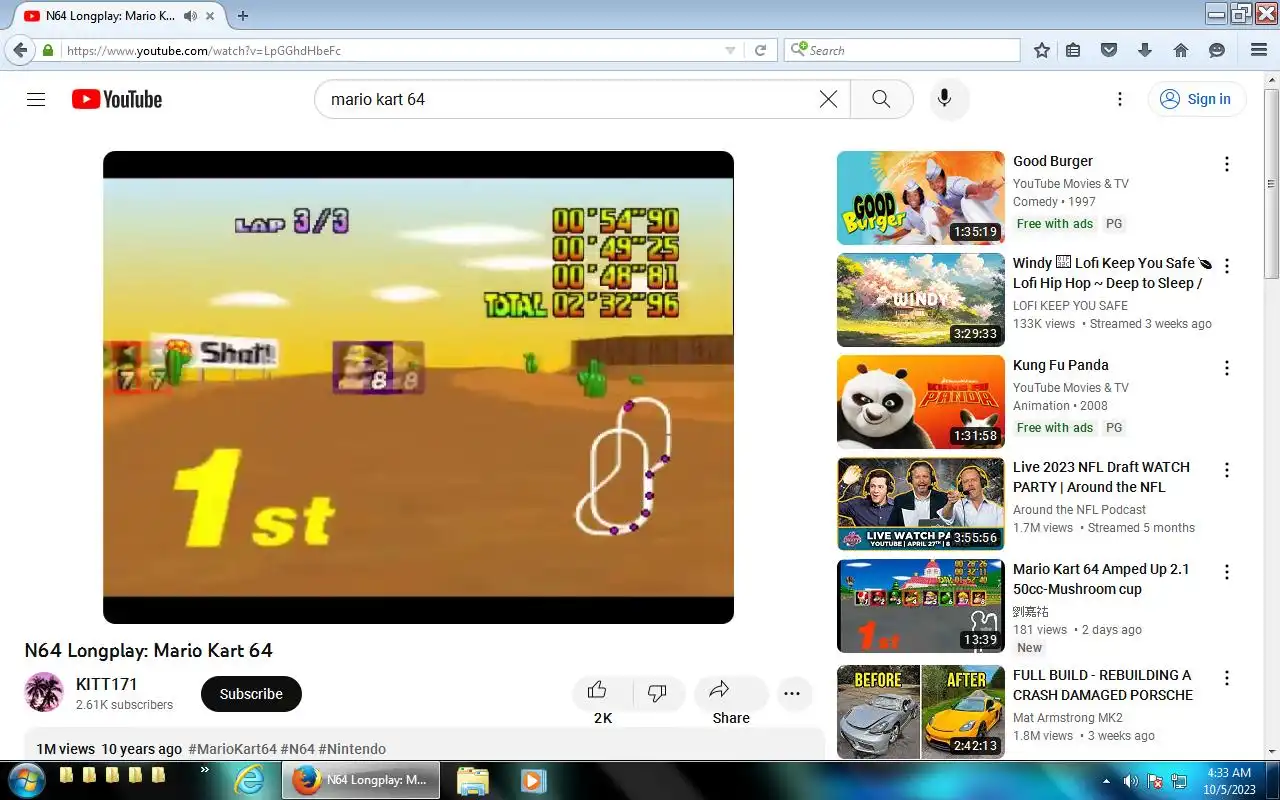Image resolution: width=1280 pixels, height=800 pixels.
Task: Open options for Mario Kart 64 Amped Up video
Action: 1227,572
